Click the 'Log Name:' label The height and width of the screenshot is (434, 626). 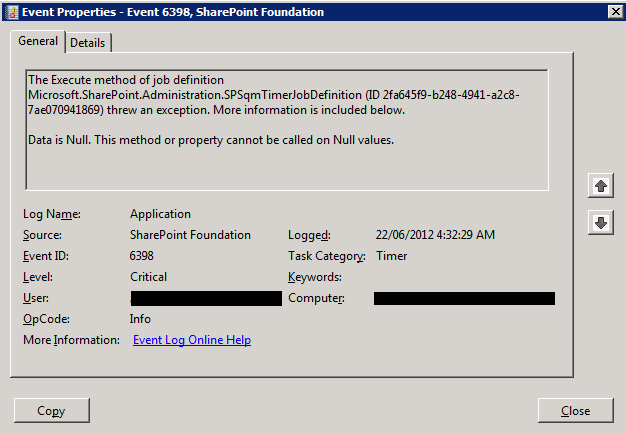[52, 214]
